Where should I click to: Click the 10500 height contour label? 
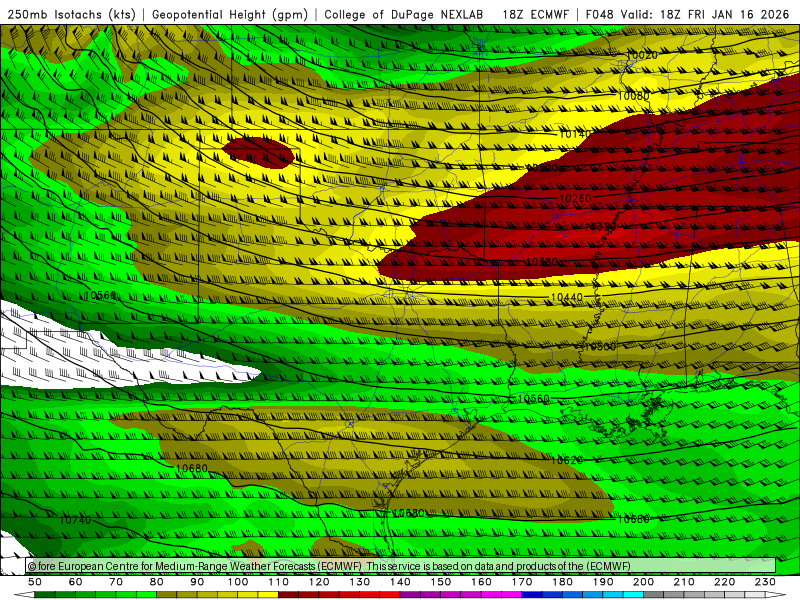601,347
